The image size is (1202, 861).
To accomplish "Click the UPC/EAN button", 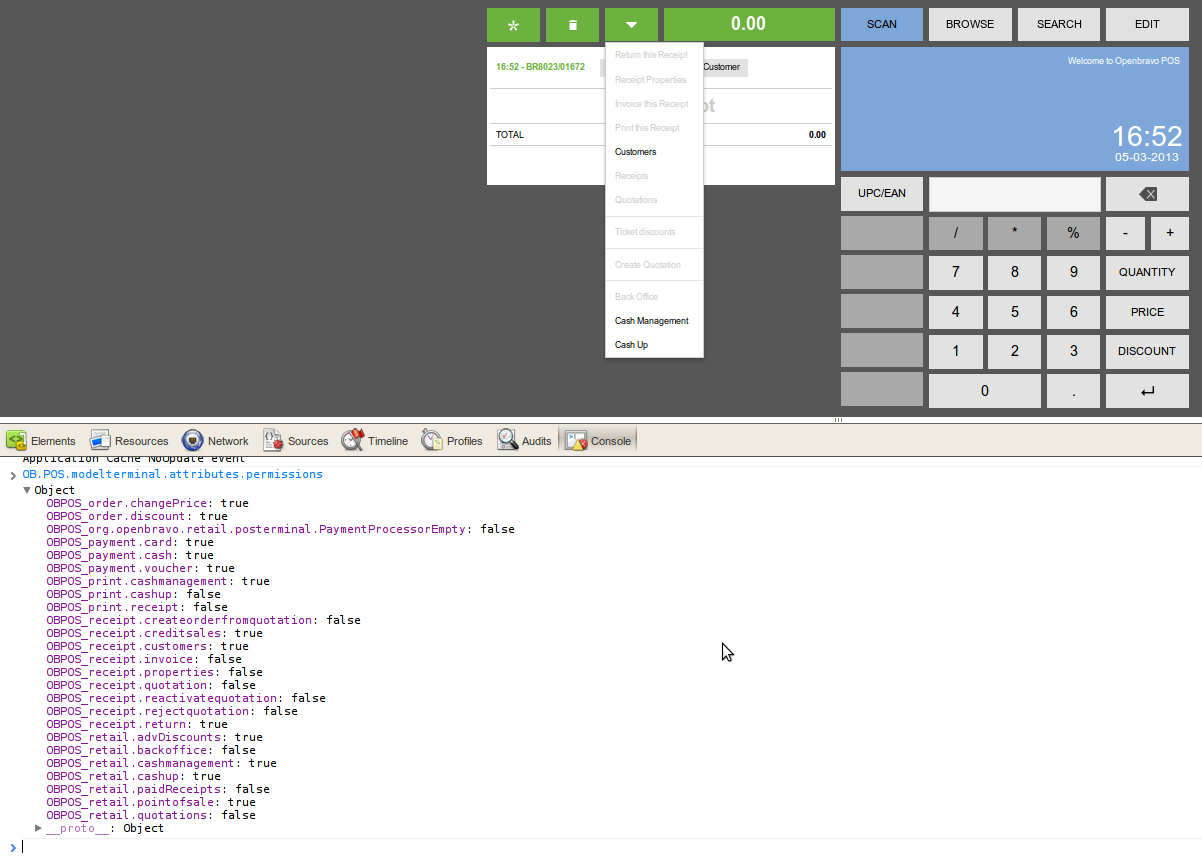I will click(x=881, y=193).
